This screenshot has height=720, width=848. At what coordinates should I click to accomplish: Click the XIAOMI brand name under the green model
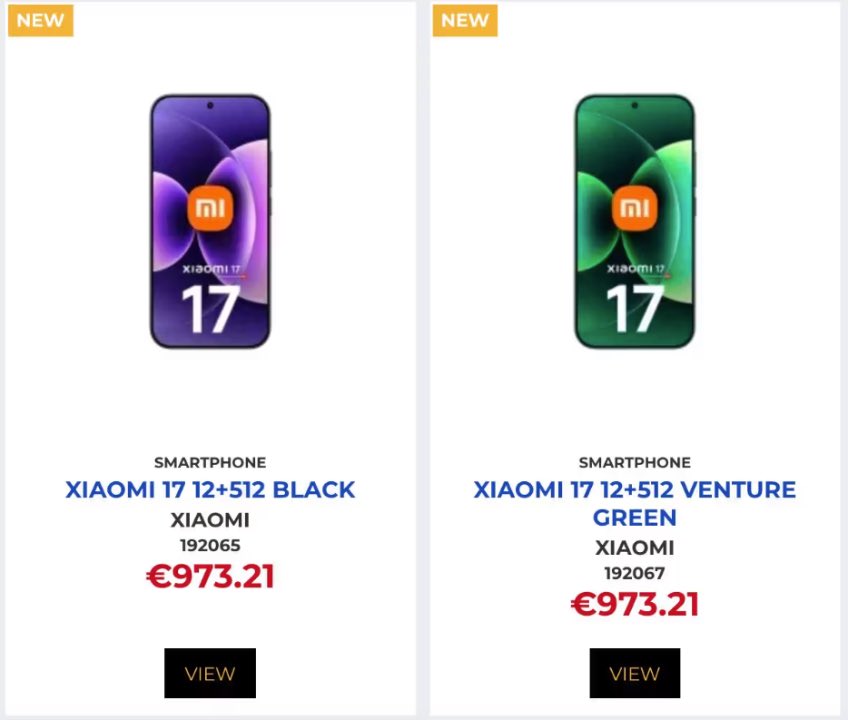(635, 547)
